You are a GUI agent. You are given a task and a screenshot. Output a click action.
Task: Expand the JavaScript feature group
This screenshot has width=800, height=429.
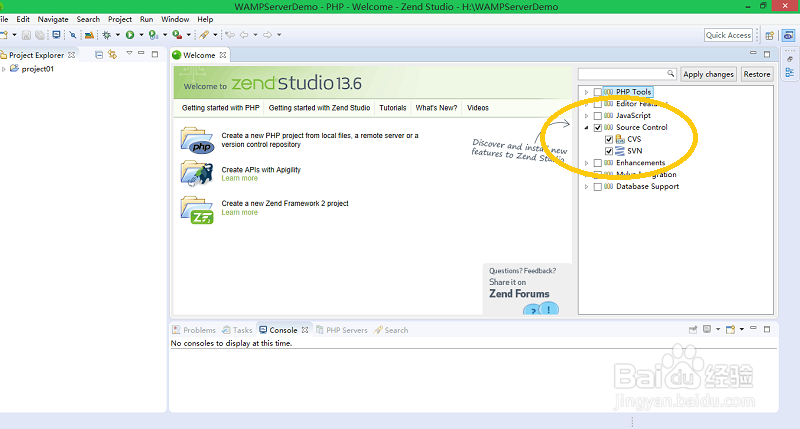586,116
